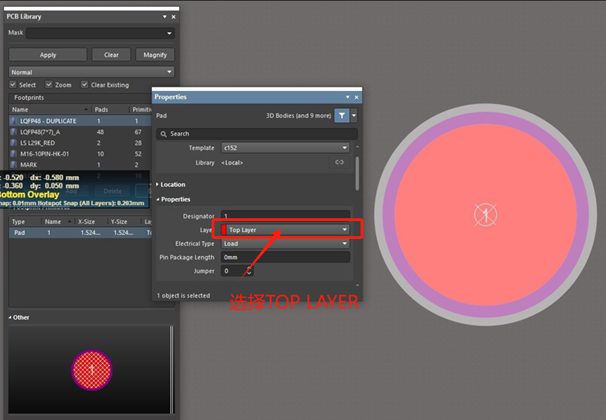Image resolution: width=606 pixels, height=420 pixels.
Task: Click the footprint icon for LS L29K_RED
Action: click(x=14, y=142)
